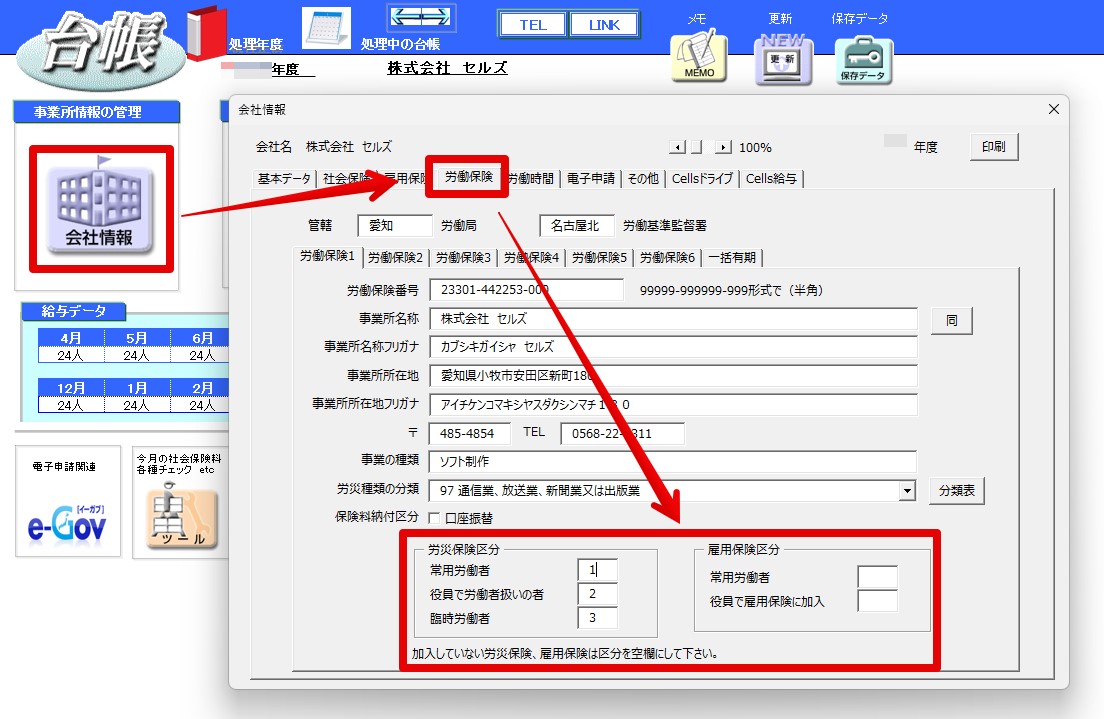The height and width of the screenshot is (719, 1104).
Task: Switch to the Cells給与 tab
Action: click(771, 179)
